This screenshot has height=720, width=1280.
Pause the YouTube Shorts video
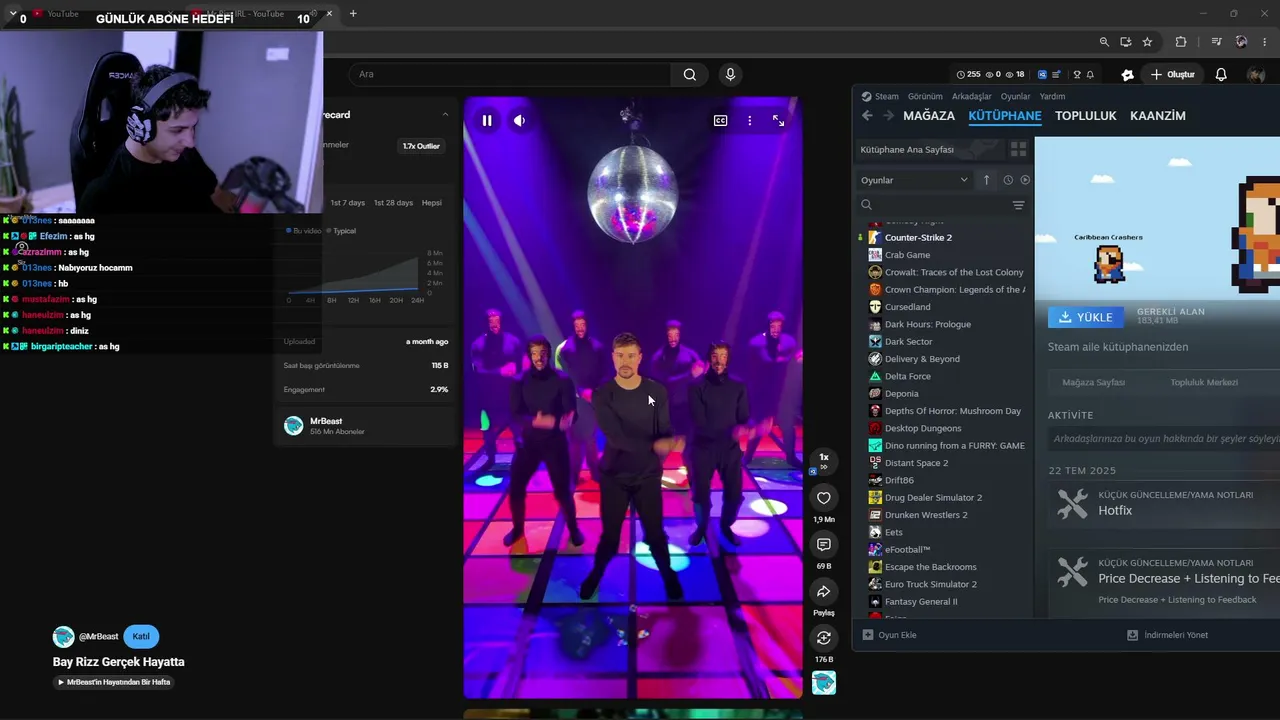tap(487, 120)
